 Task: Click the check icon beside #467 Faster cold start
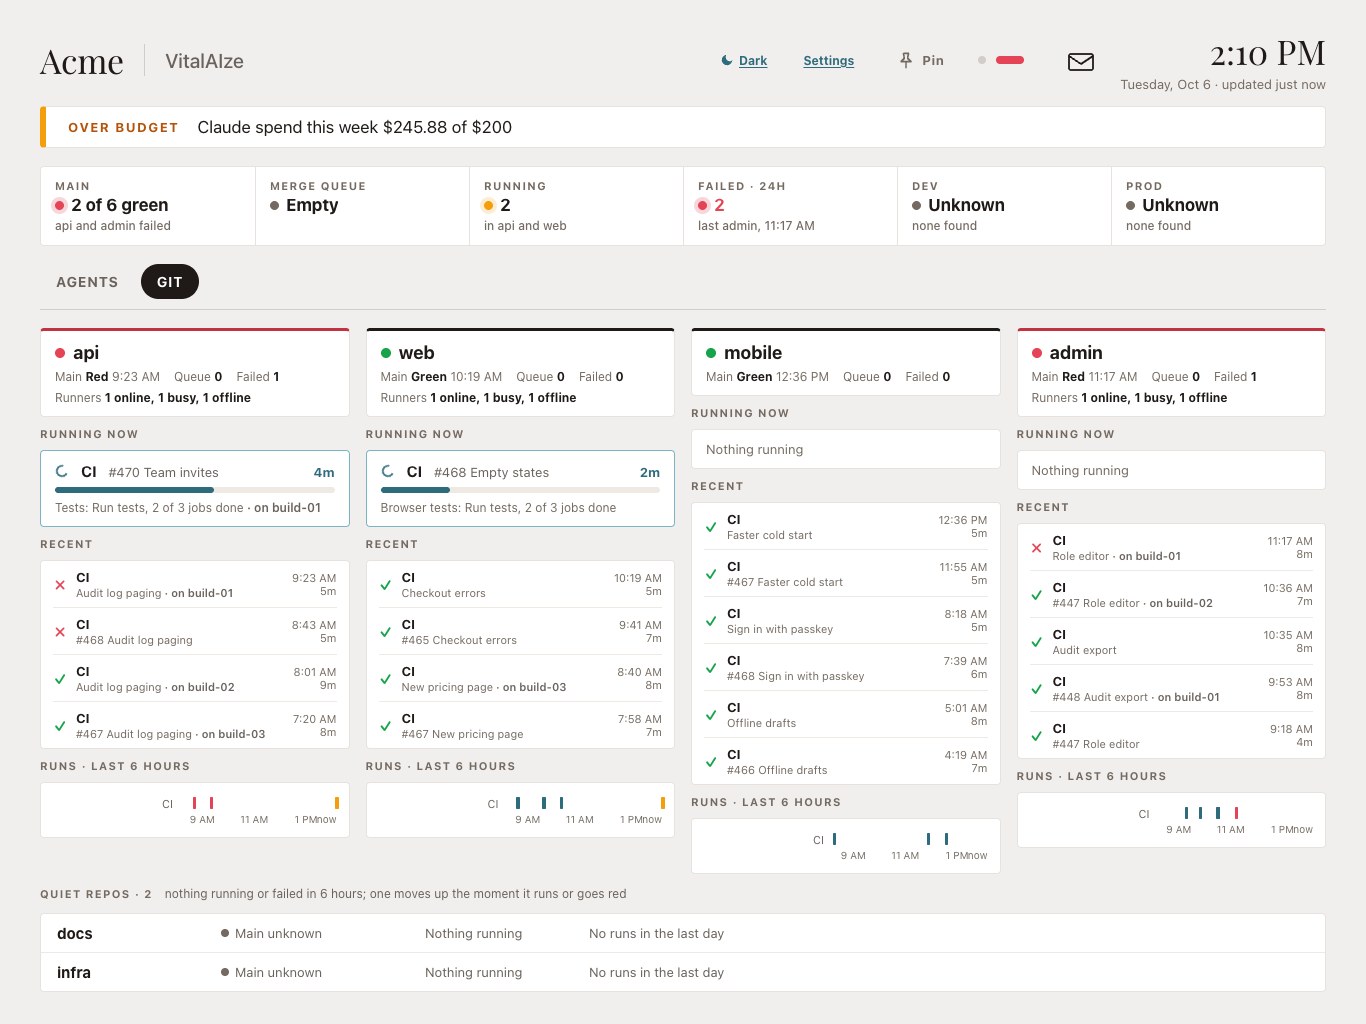(x=711, y=574)
